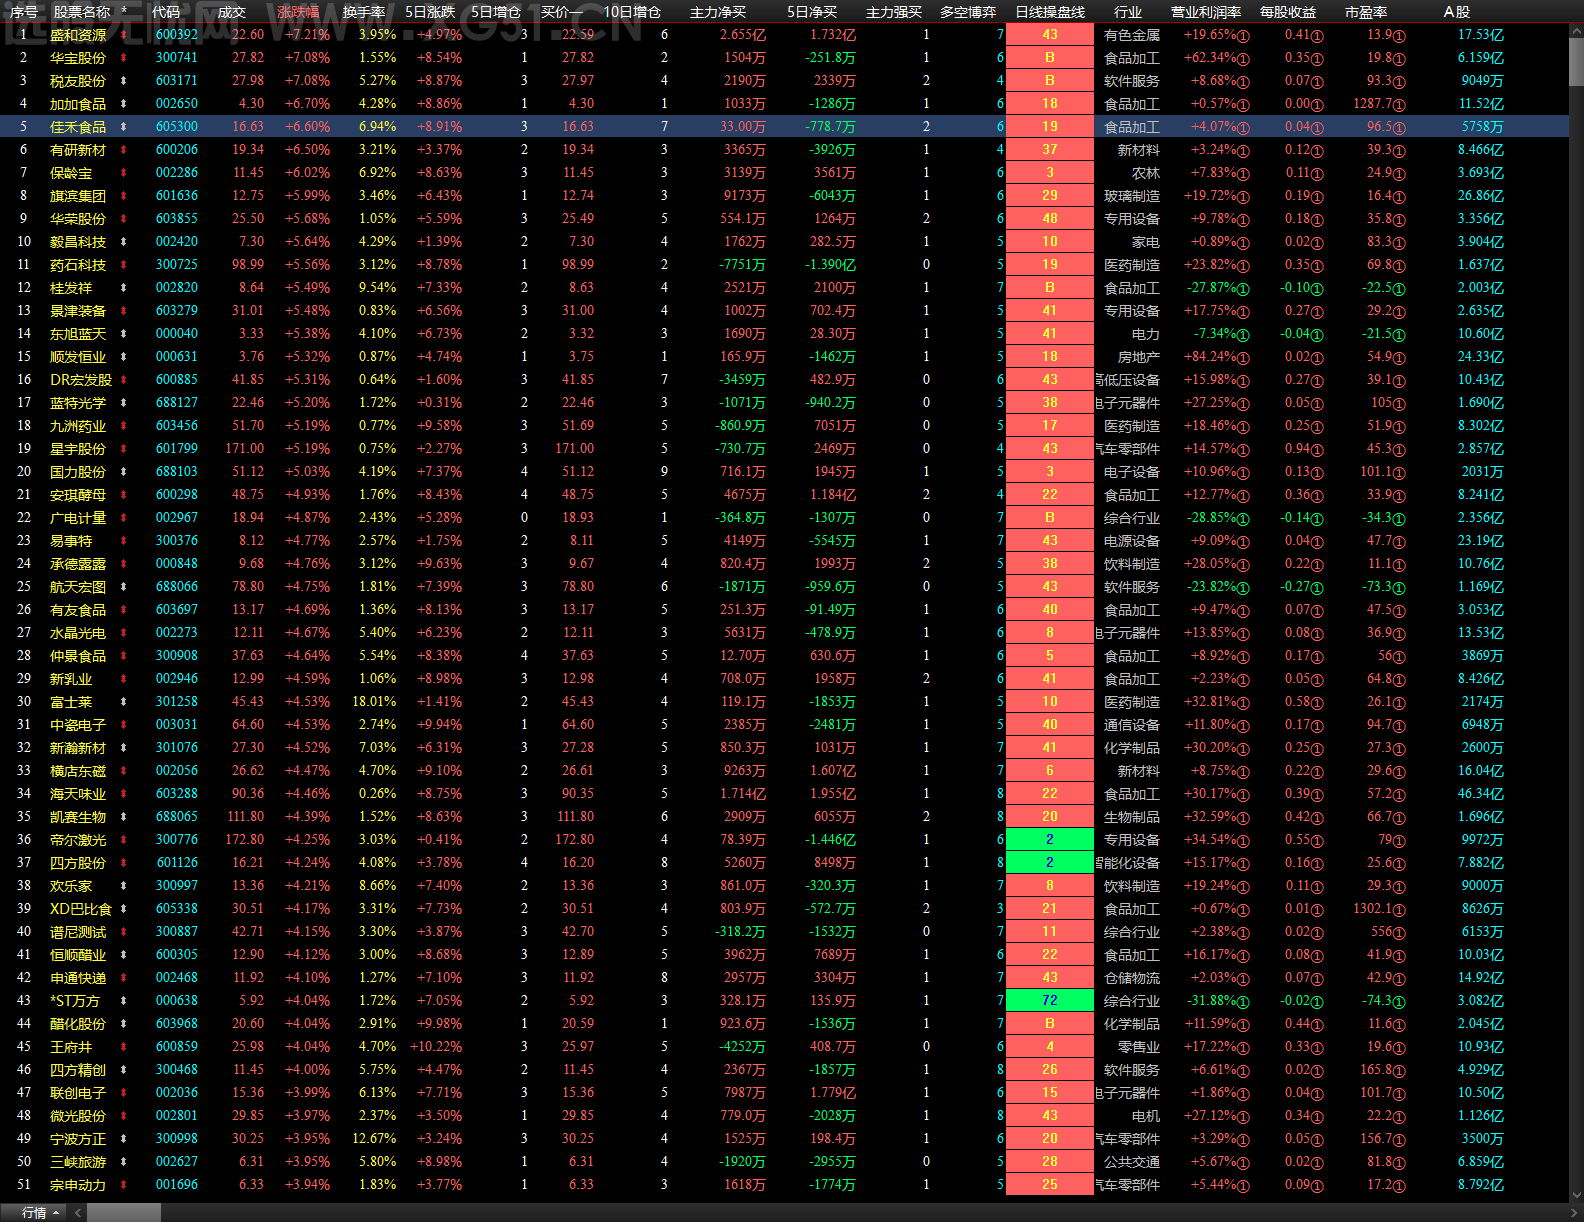The height and width of the screenshot is (1222, 1584).
Task: Select the 宁波方正 stock name
Action: (x=78, y=1139)
